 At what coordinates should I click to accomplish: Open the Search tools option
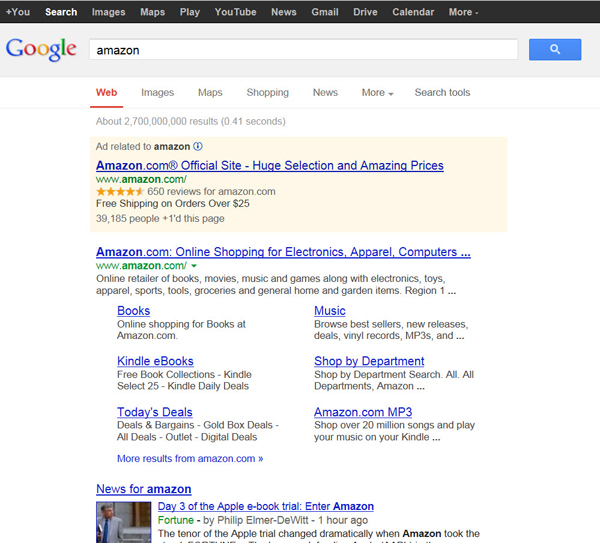442,93
